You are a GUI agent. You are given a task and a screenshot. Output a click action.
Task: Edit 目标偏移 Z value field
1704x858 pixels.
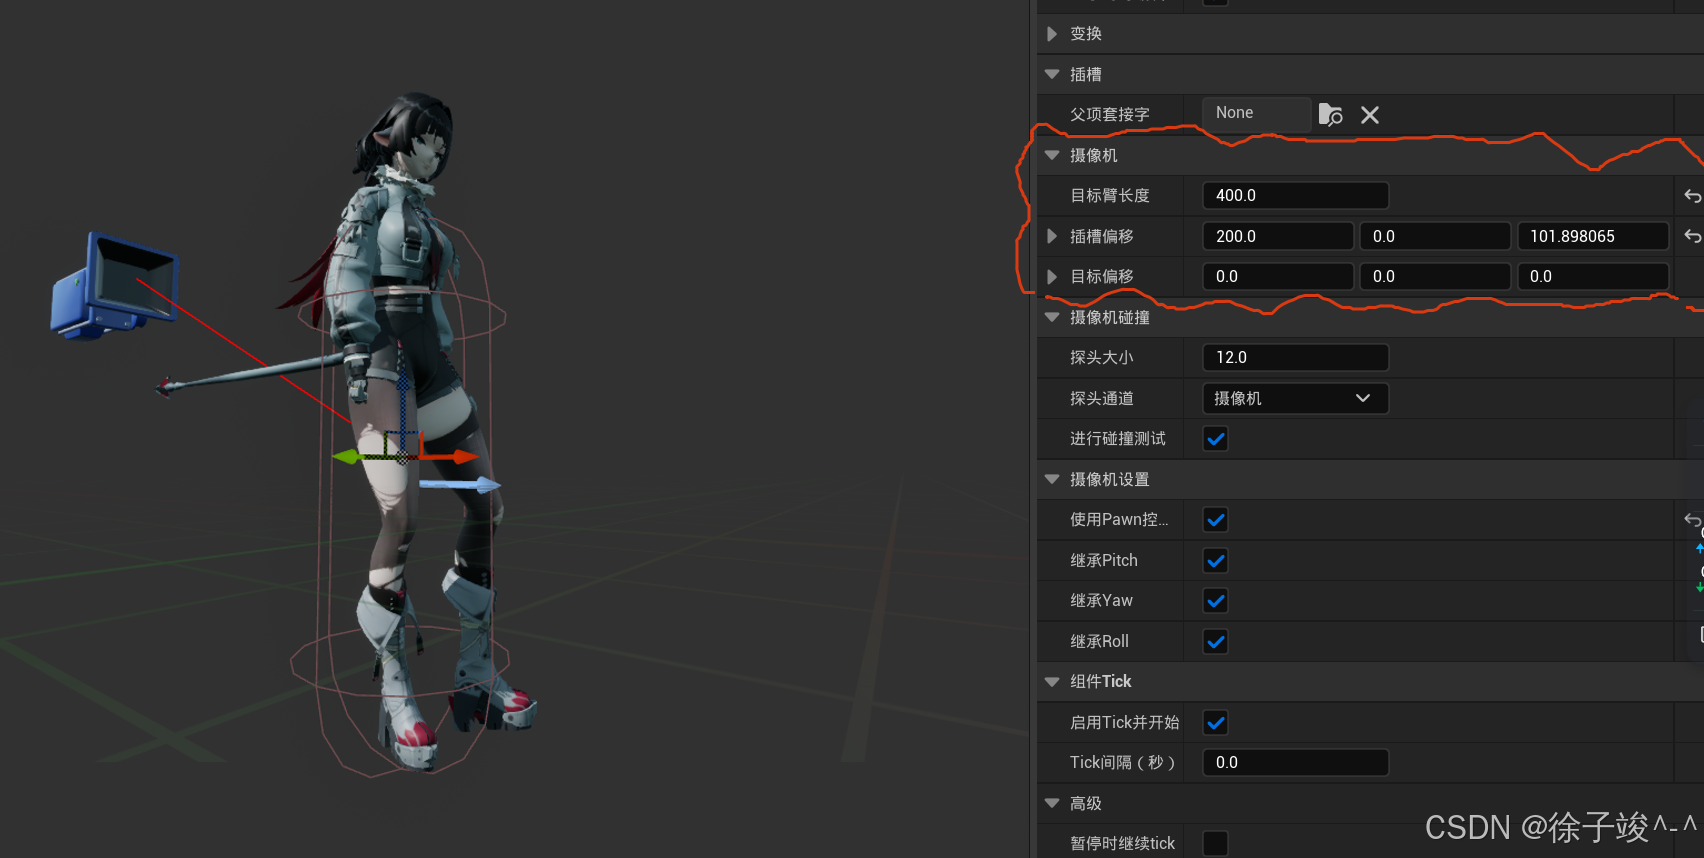click(x=1592, y=276)
